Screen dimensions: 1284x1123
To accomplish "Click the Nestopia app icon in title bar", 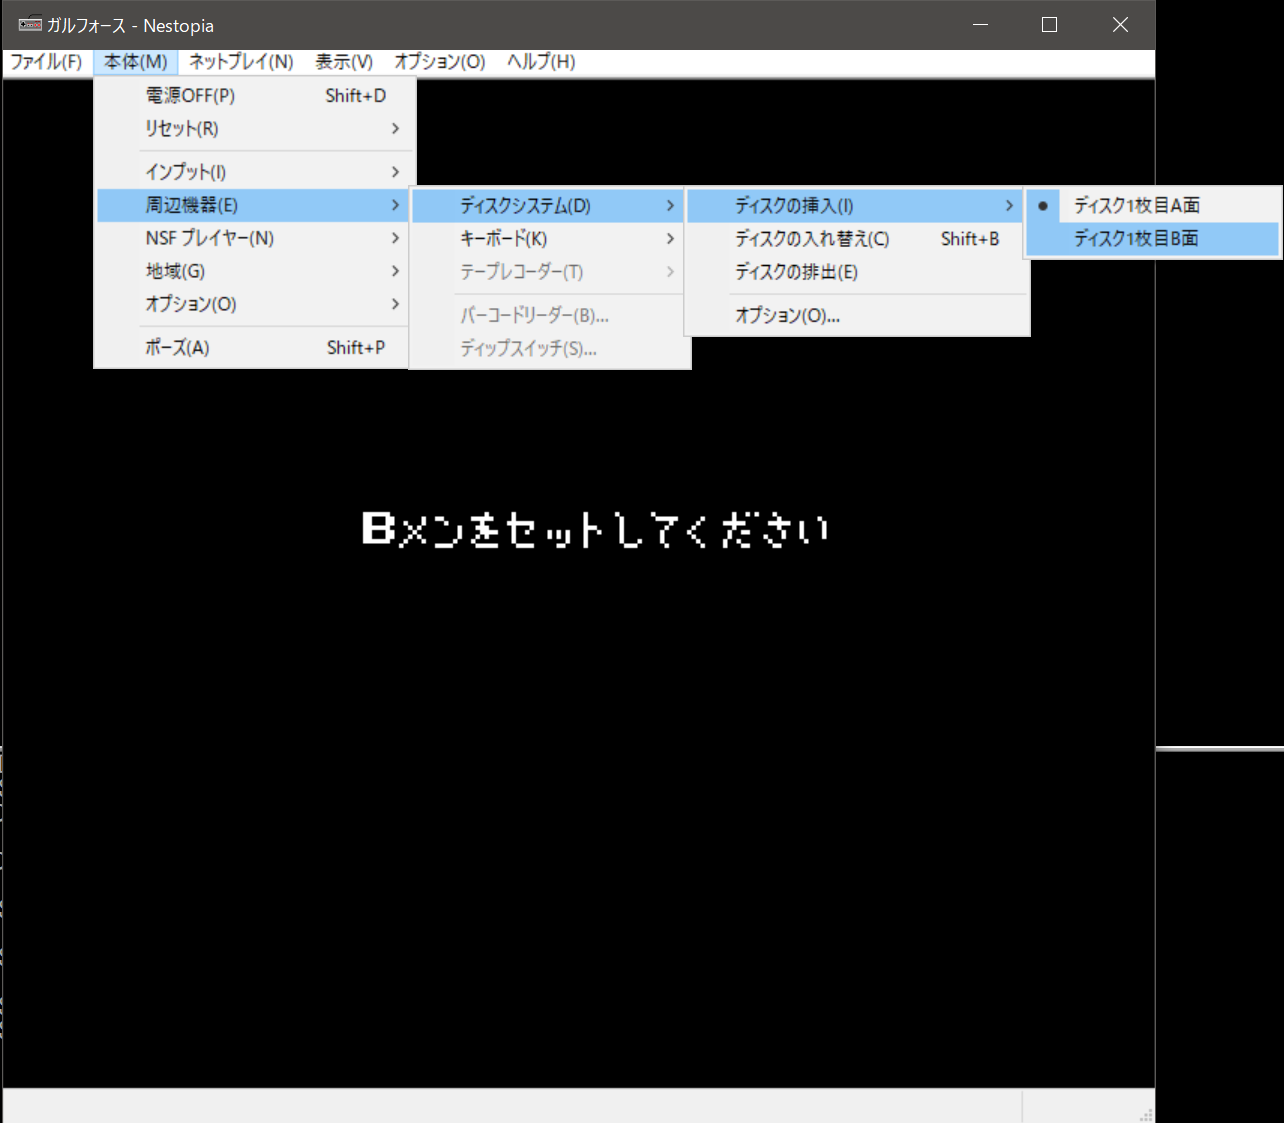I will point(30,24).
